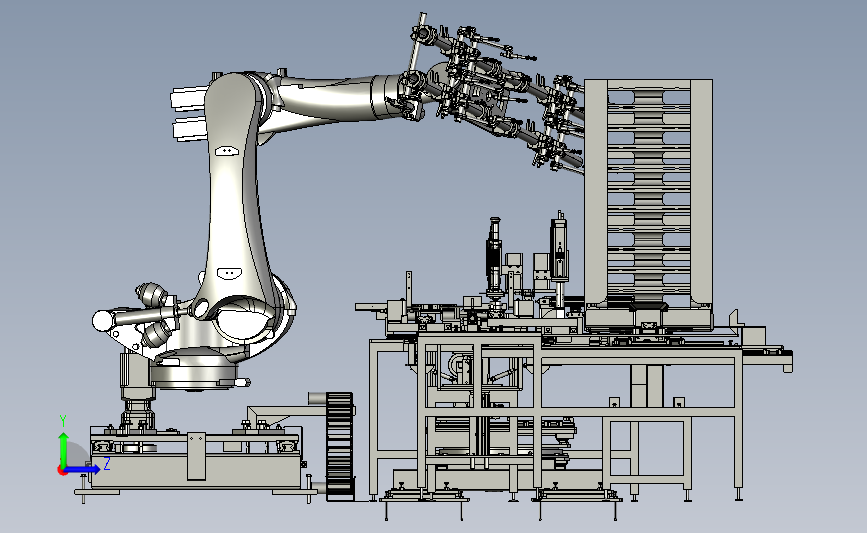Viewport: 867px width, 533px height.
Task: Click the red origin point of the axis triad
Action: click(x=62, y=471)
